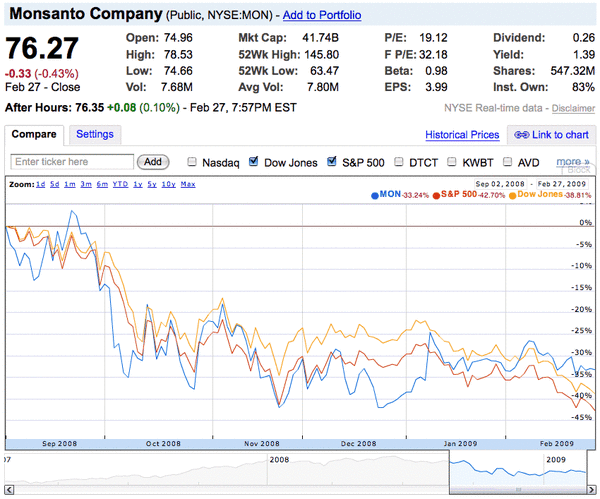Click the Oct 2008 axis label
The height and width of the screenshot is (499, 600).
pyautogui.click(x=163, y=444)
